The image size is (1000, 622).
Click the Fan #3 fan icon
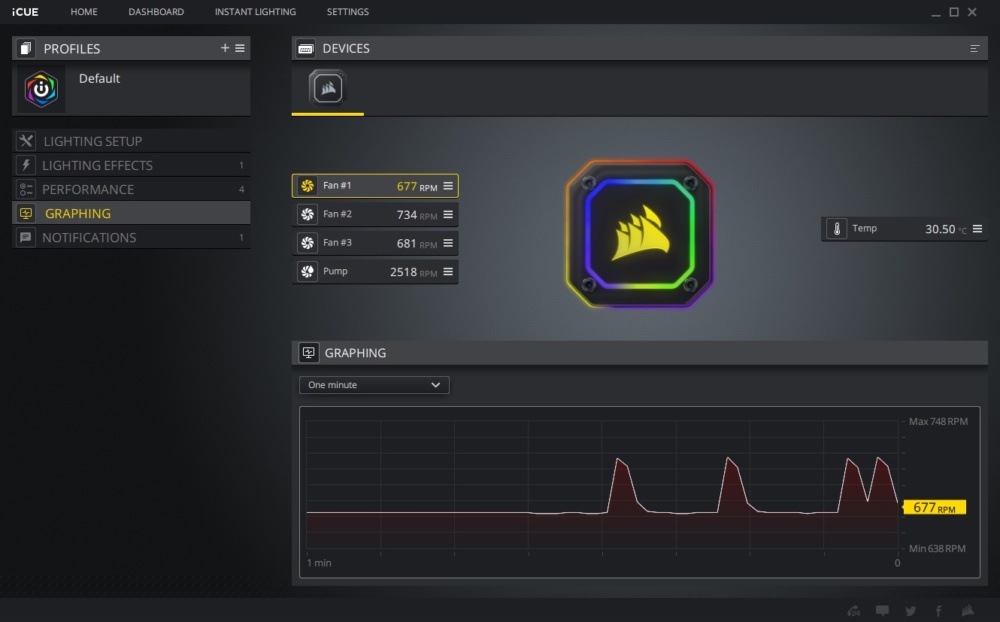(307, 243)
